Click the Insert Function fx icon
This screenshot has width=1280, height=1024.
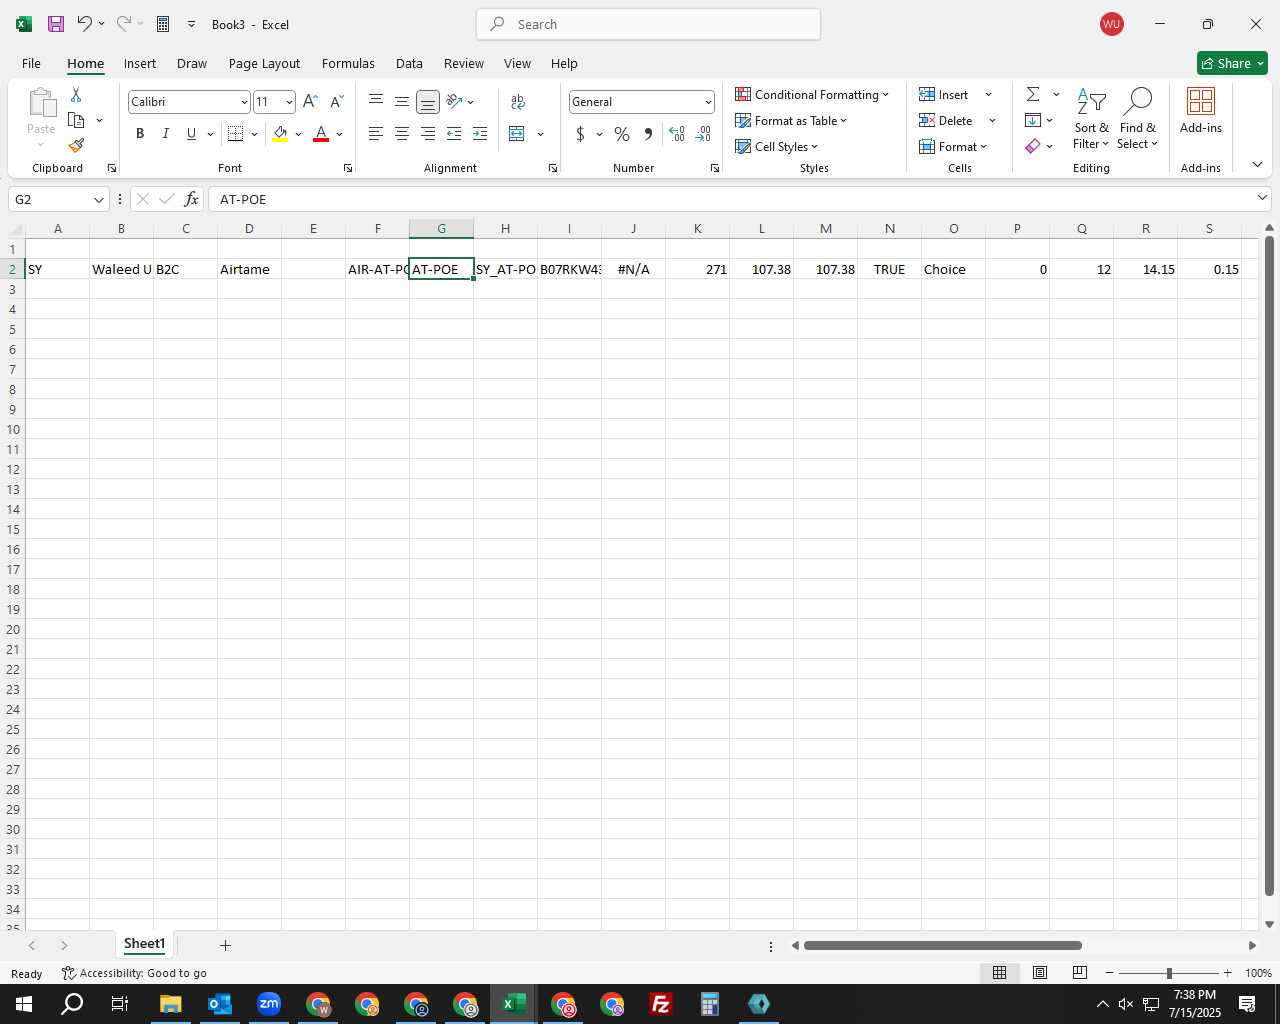click(x=191, y=199)
